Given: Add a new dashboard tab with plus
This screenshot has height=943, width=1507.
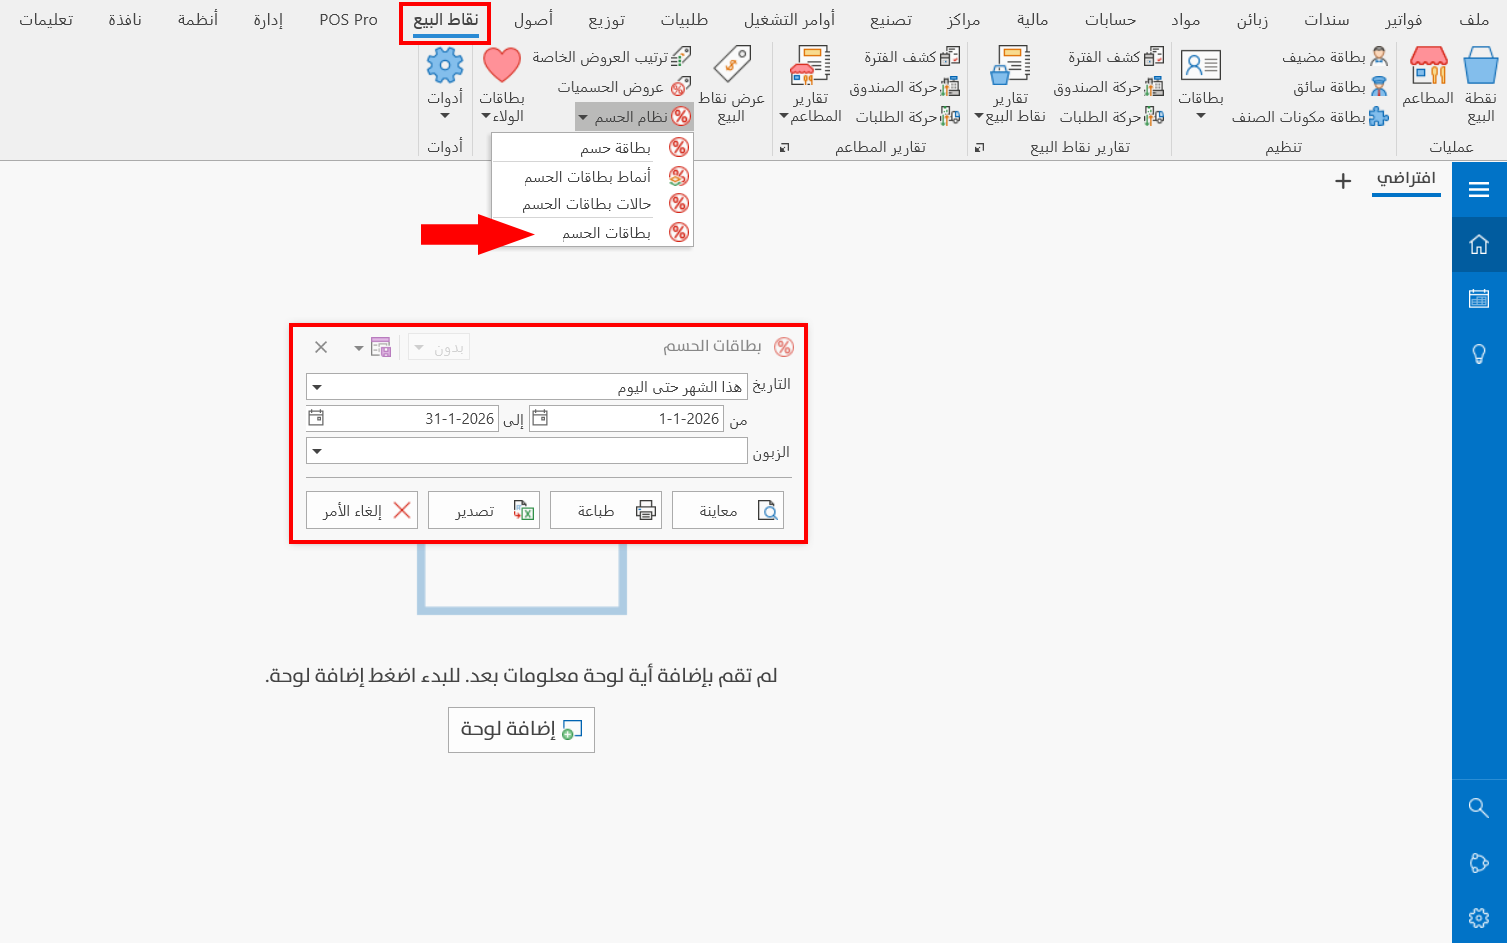Looking at the screenshot, I should 1343,181.
